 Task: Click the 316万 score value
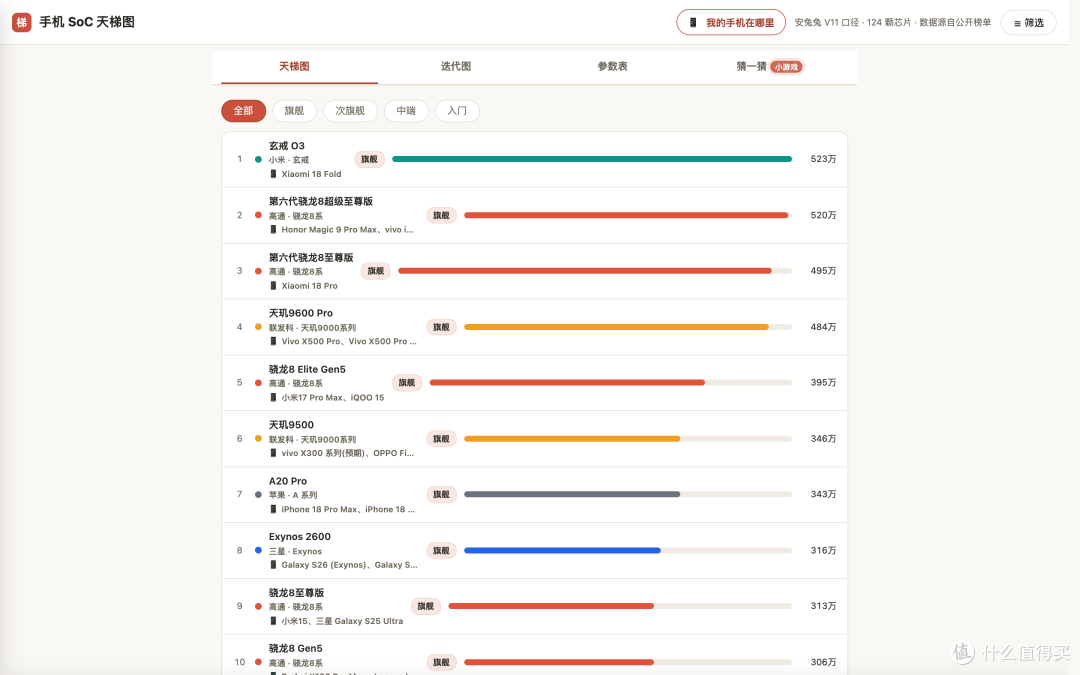coord(823,550)
